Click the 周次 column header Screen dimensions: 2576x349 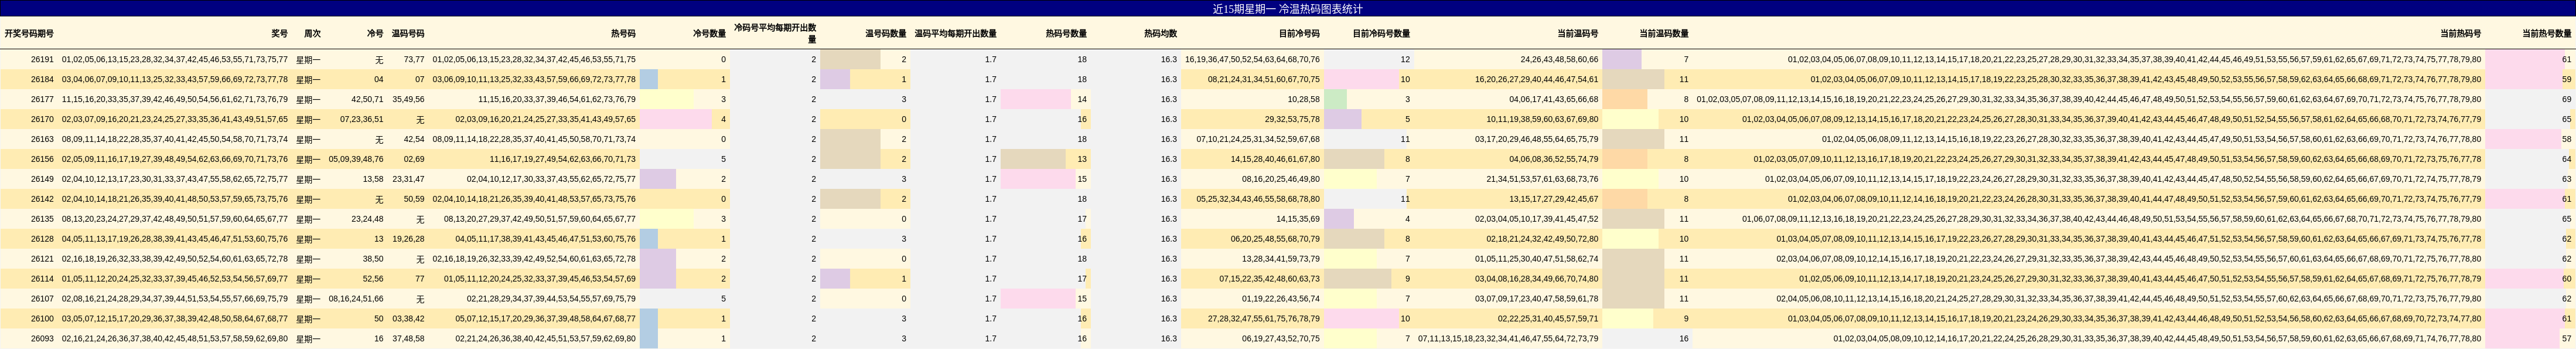click(x=312, y=33)
